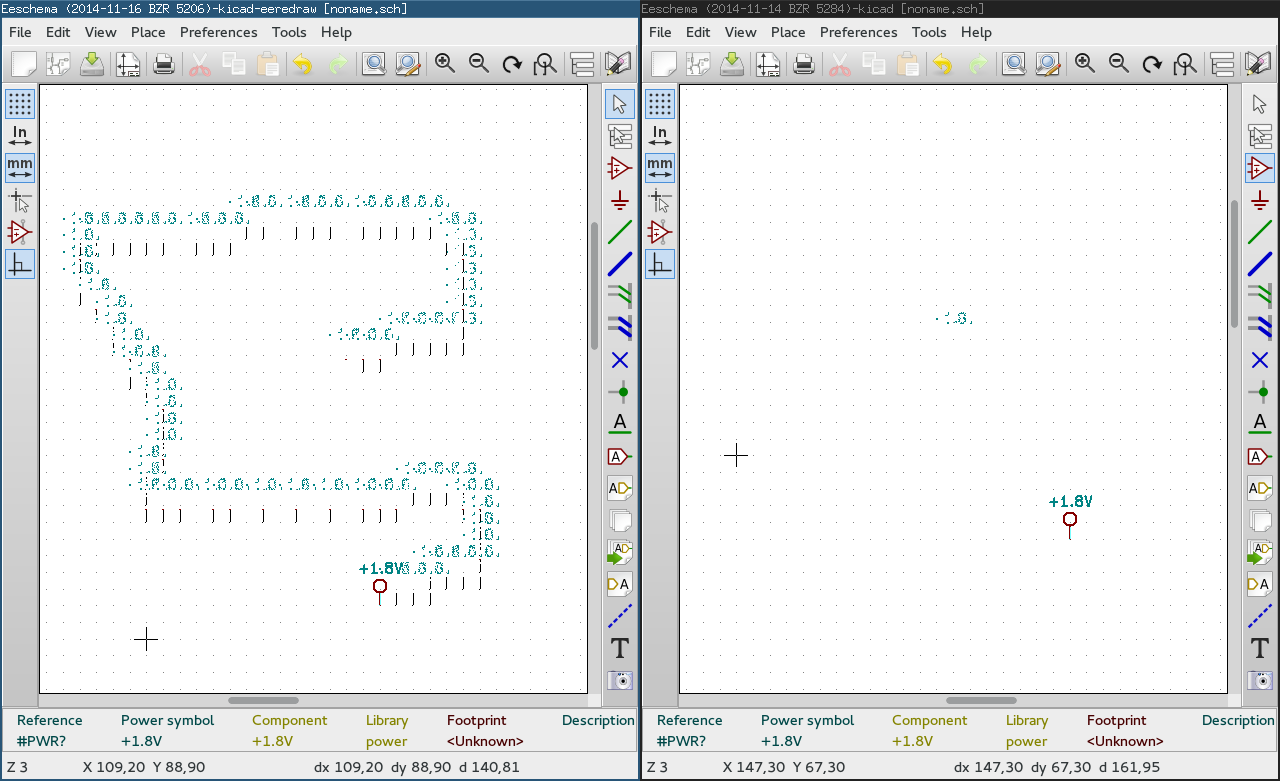Open the Tools menu in left window
This screenshot has width=1280, height=781.
pos(289,32)
